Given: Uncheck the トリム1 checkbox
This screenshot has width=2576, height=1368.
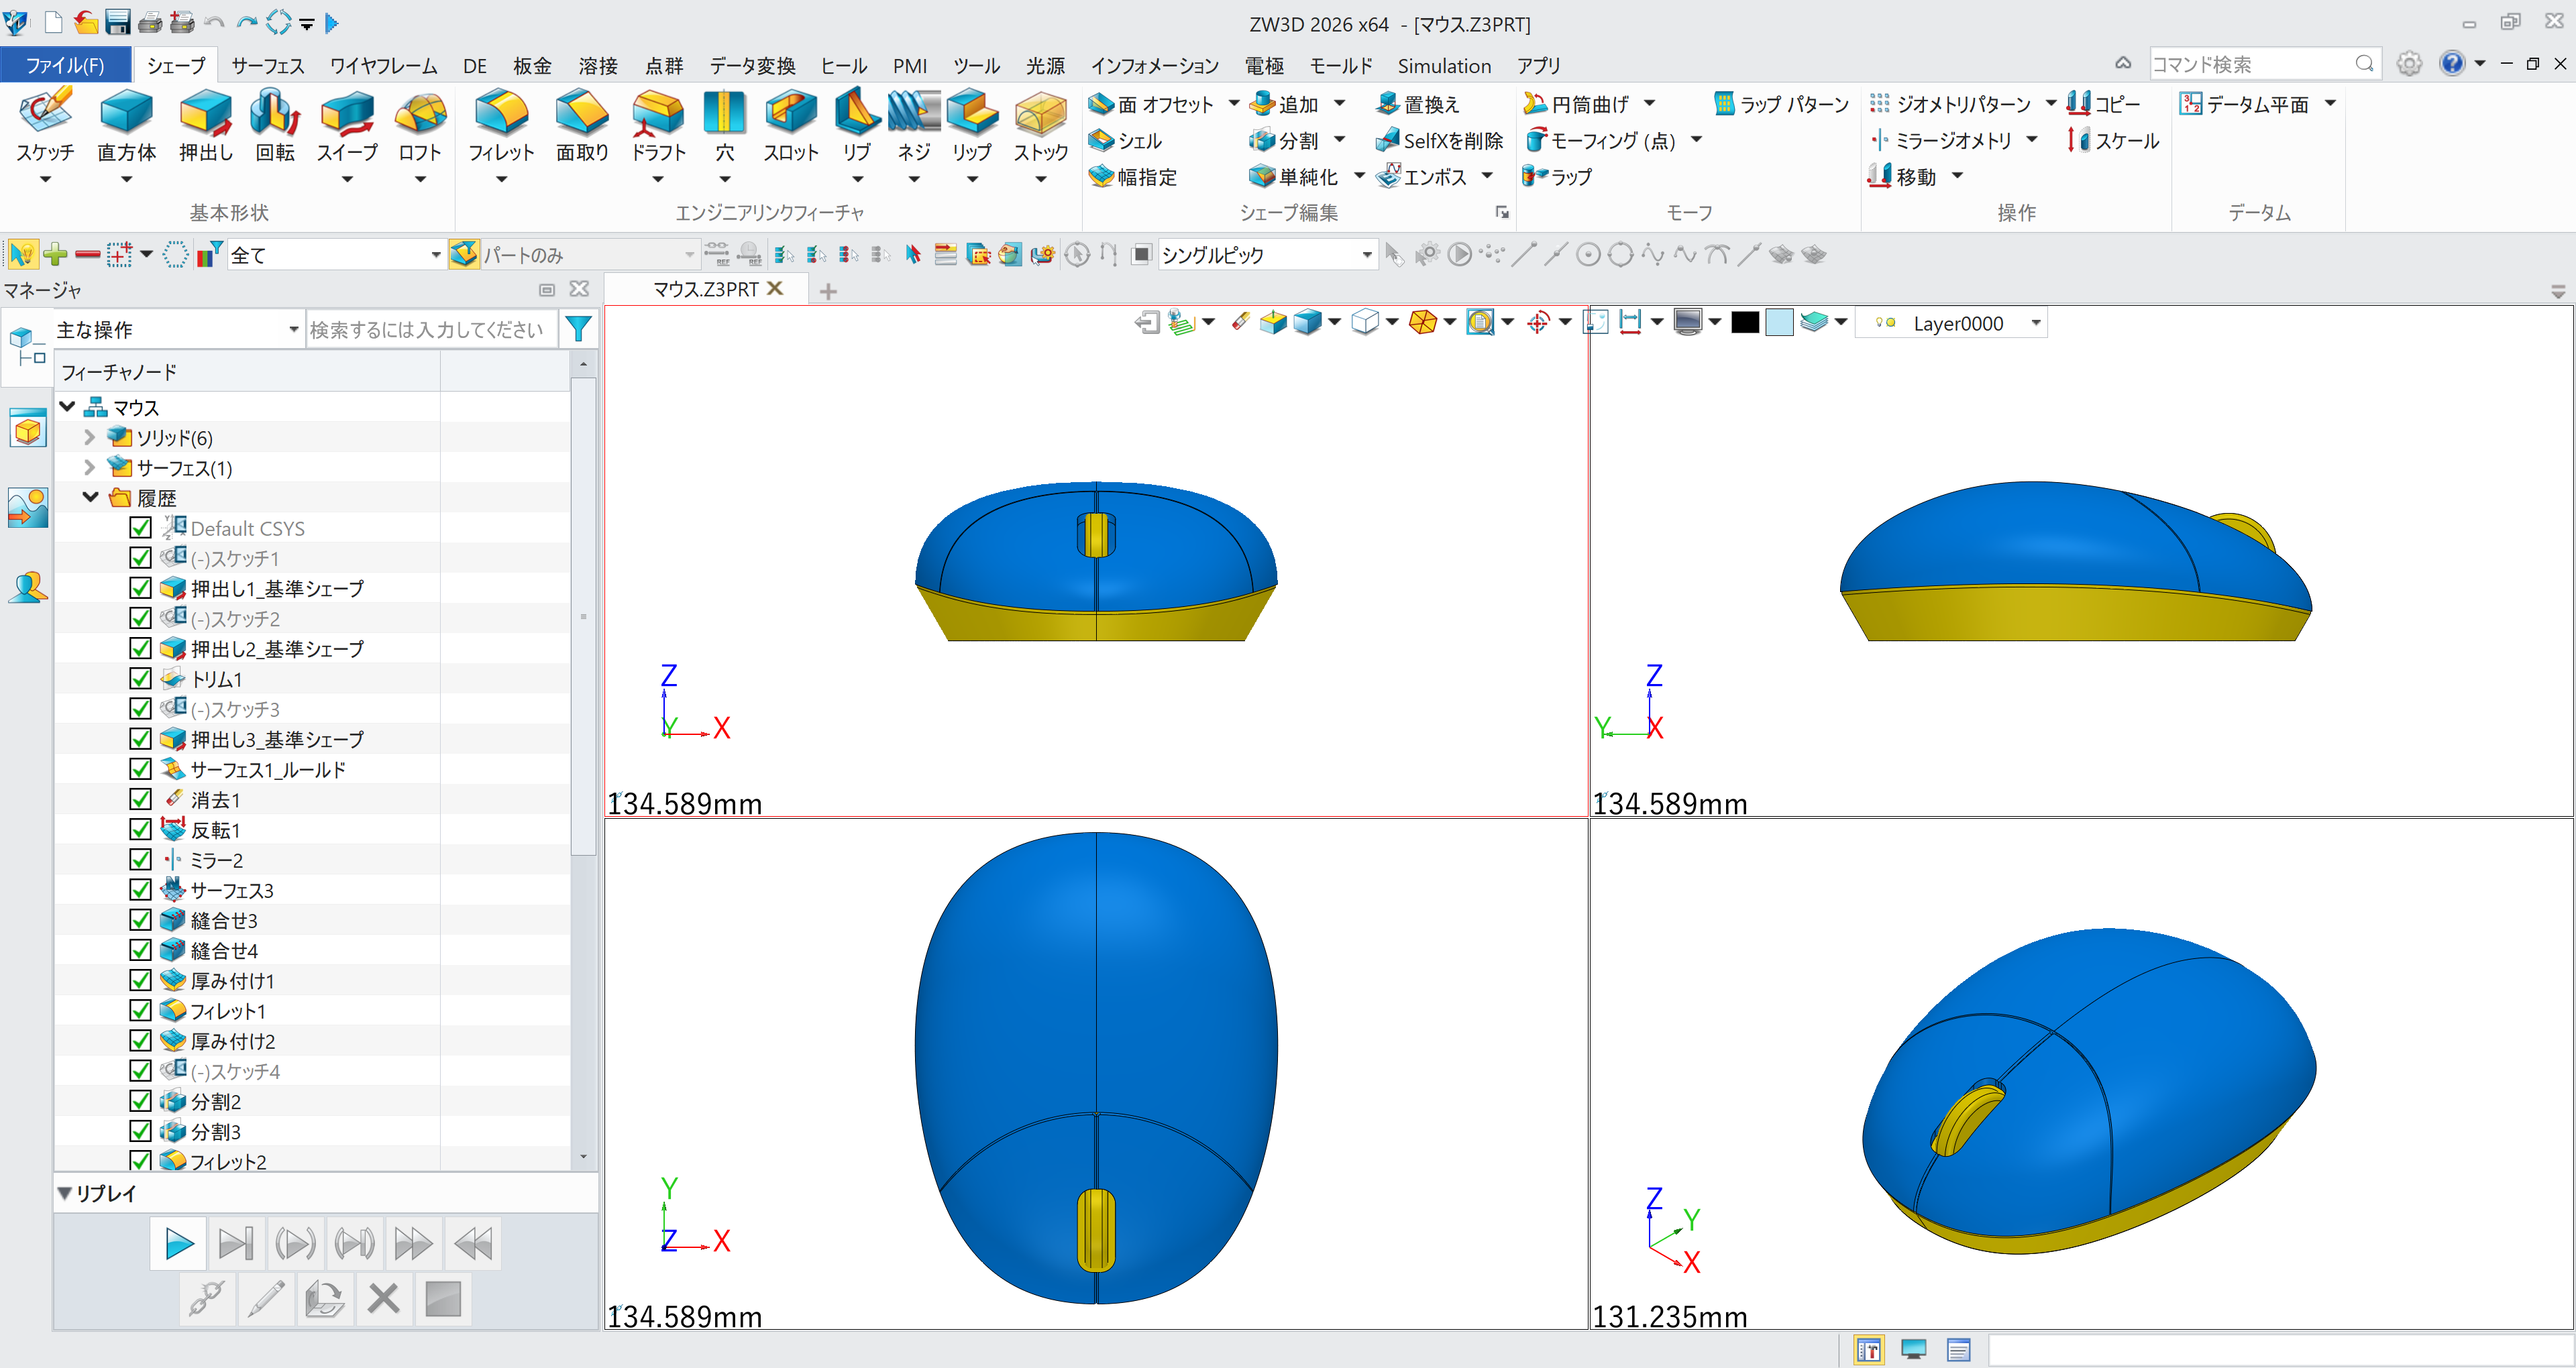Looking at the screenshot, I should coord(141,679).
